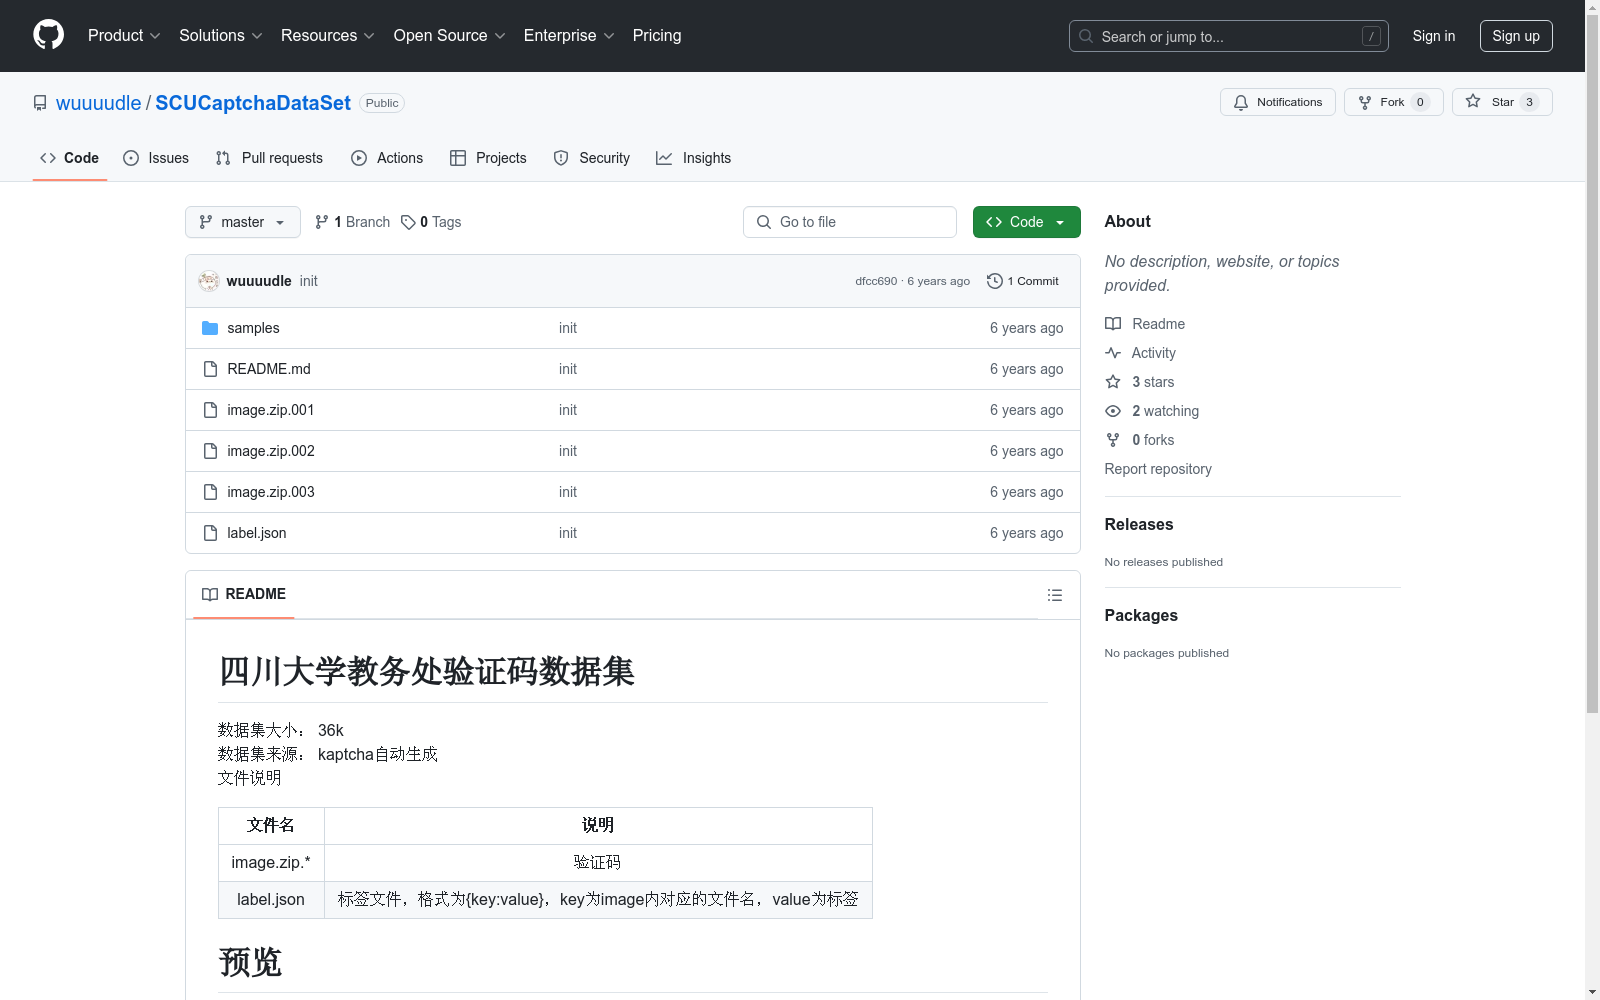Expand the Enterprise menu

tap(569, 35)
